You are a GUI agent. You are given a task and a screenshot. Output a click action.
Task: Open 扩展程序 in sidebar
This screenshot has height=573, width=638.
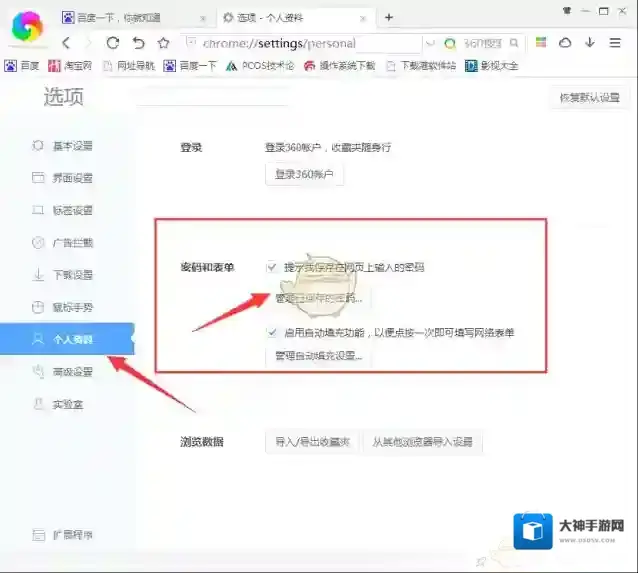tap(62, 535)
